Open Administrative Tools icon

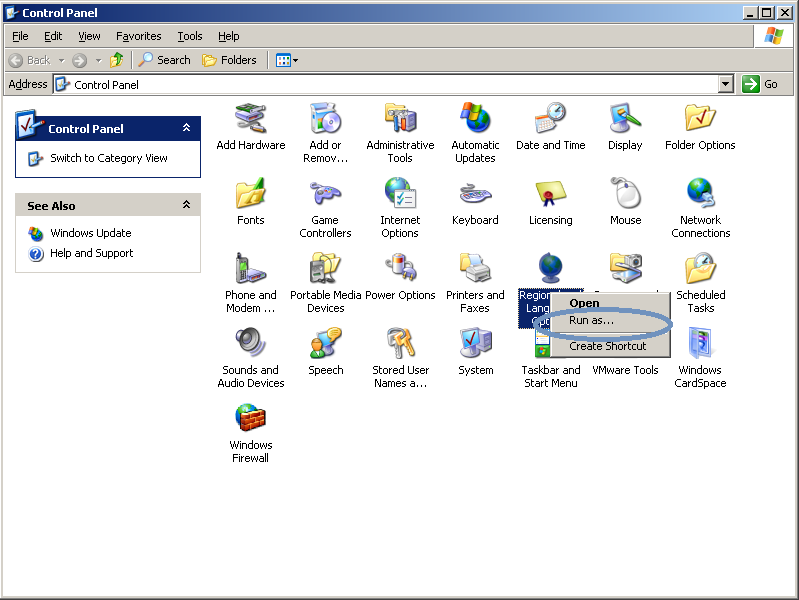click(400, 118)
